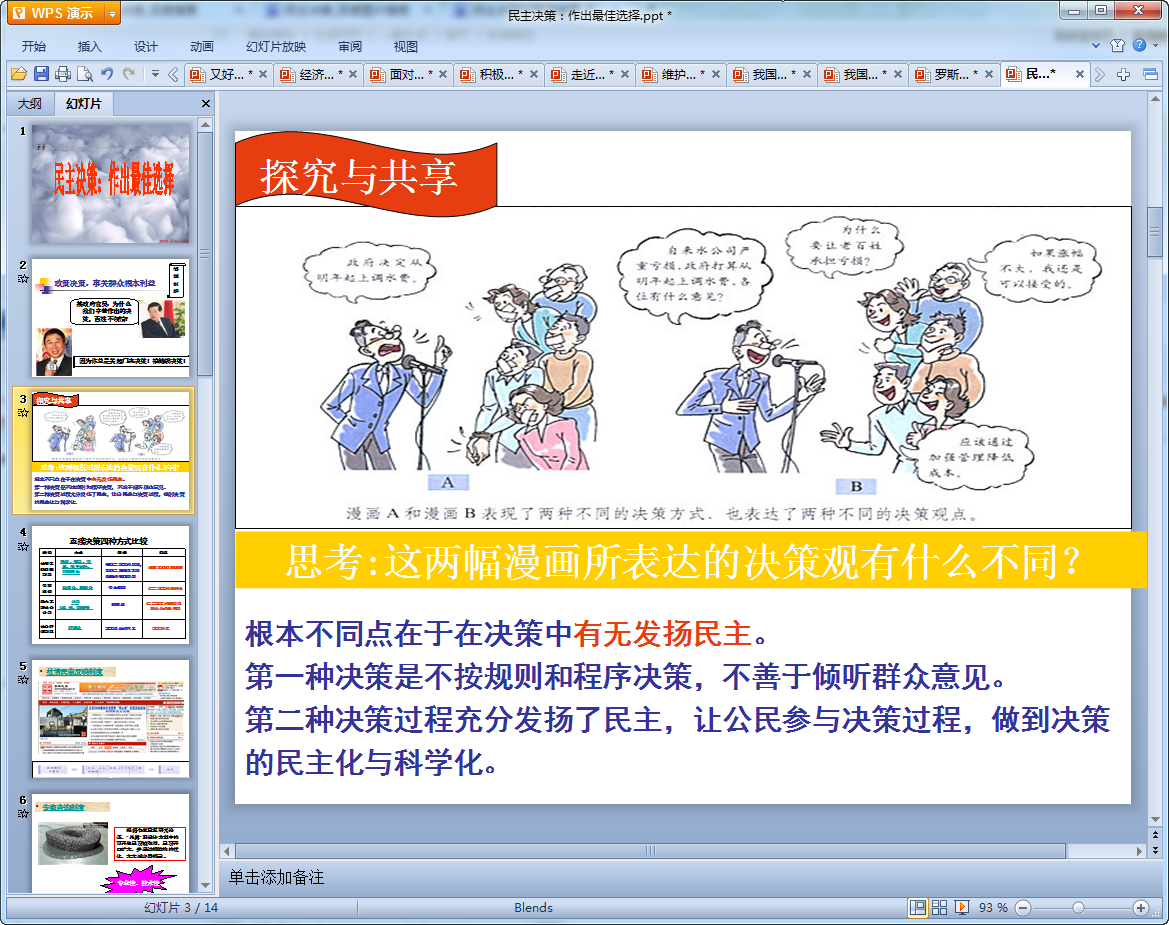The height and width of the screenshot is (925, 1169).
Task: Open the WPS 演示 application menu dropdown arrow
Action: pyautogui.click(x=112, y=13)
